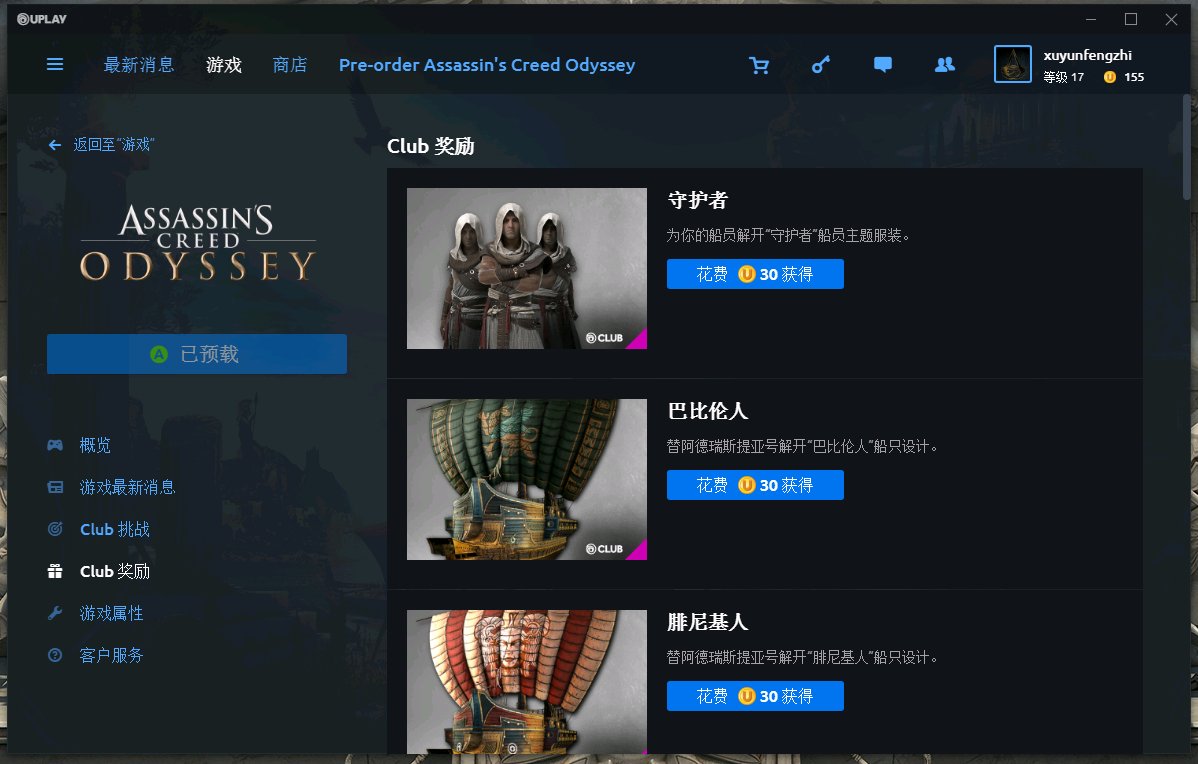Screen dimensions: 1198x764
Task: Click the gift icon beside Club 奖励
Action: pos(55,571)
